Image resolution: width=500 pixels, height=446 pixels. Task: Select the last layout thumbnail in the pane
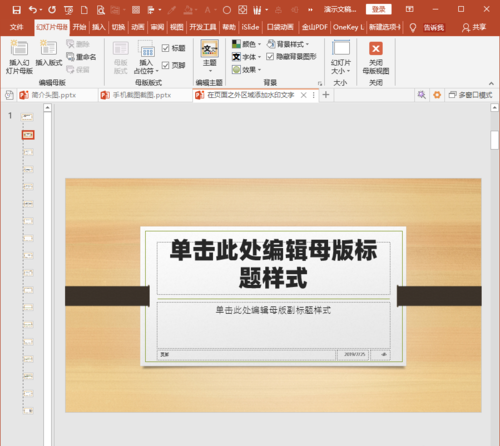pos(28,411)
